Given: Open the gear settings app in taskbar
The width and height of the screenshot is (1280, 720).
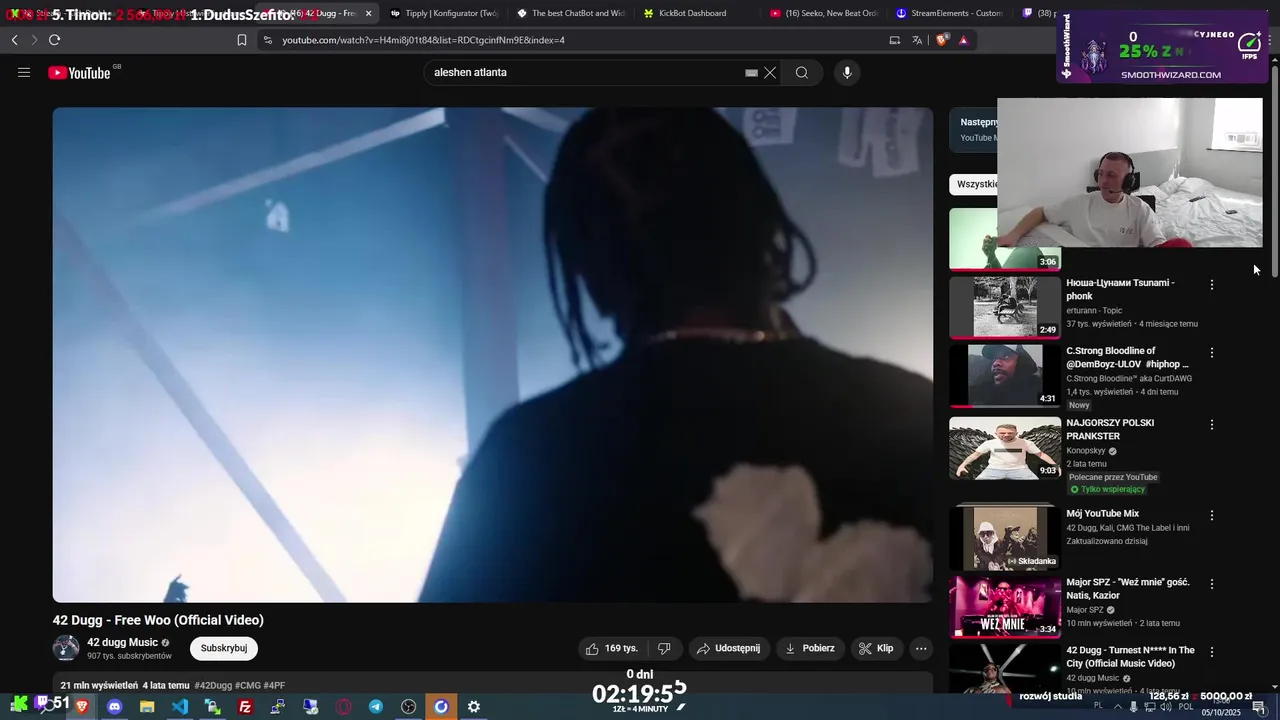Looking at the screenshot, I should (474, 707).
